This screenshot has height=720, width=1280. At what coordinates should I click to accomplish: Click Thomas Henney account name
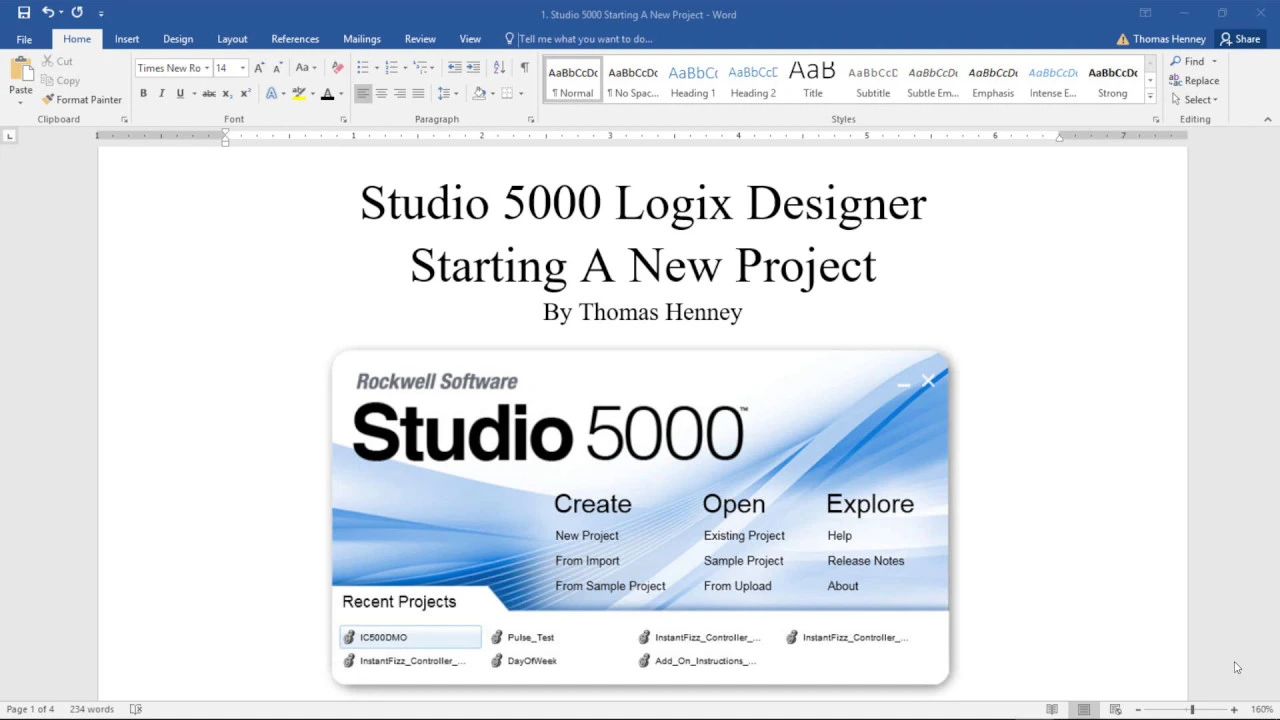[x=1169, y=39]
